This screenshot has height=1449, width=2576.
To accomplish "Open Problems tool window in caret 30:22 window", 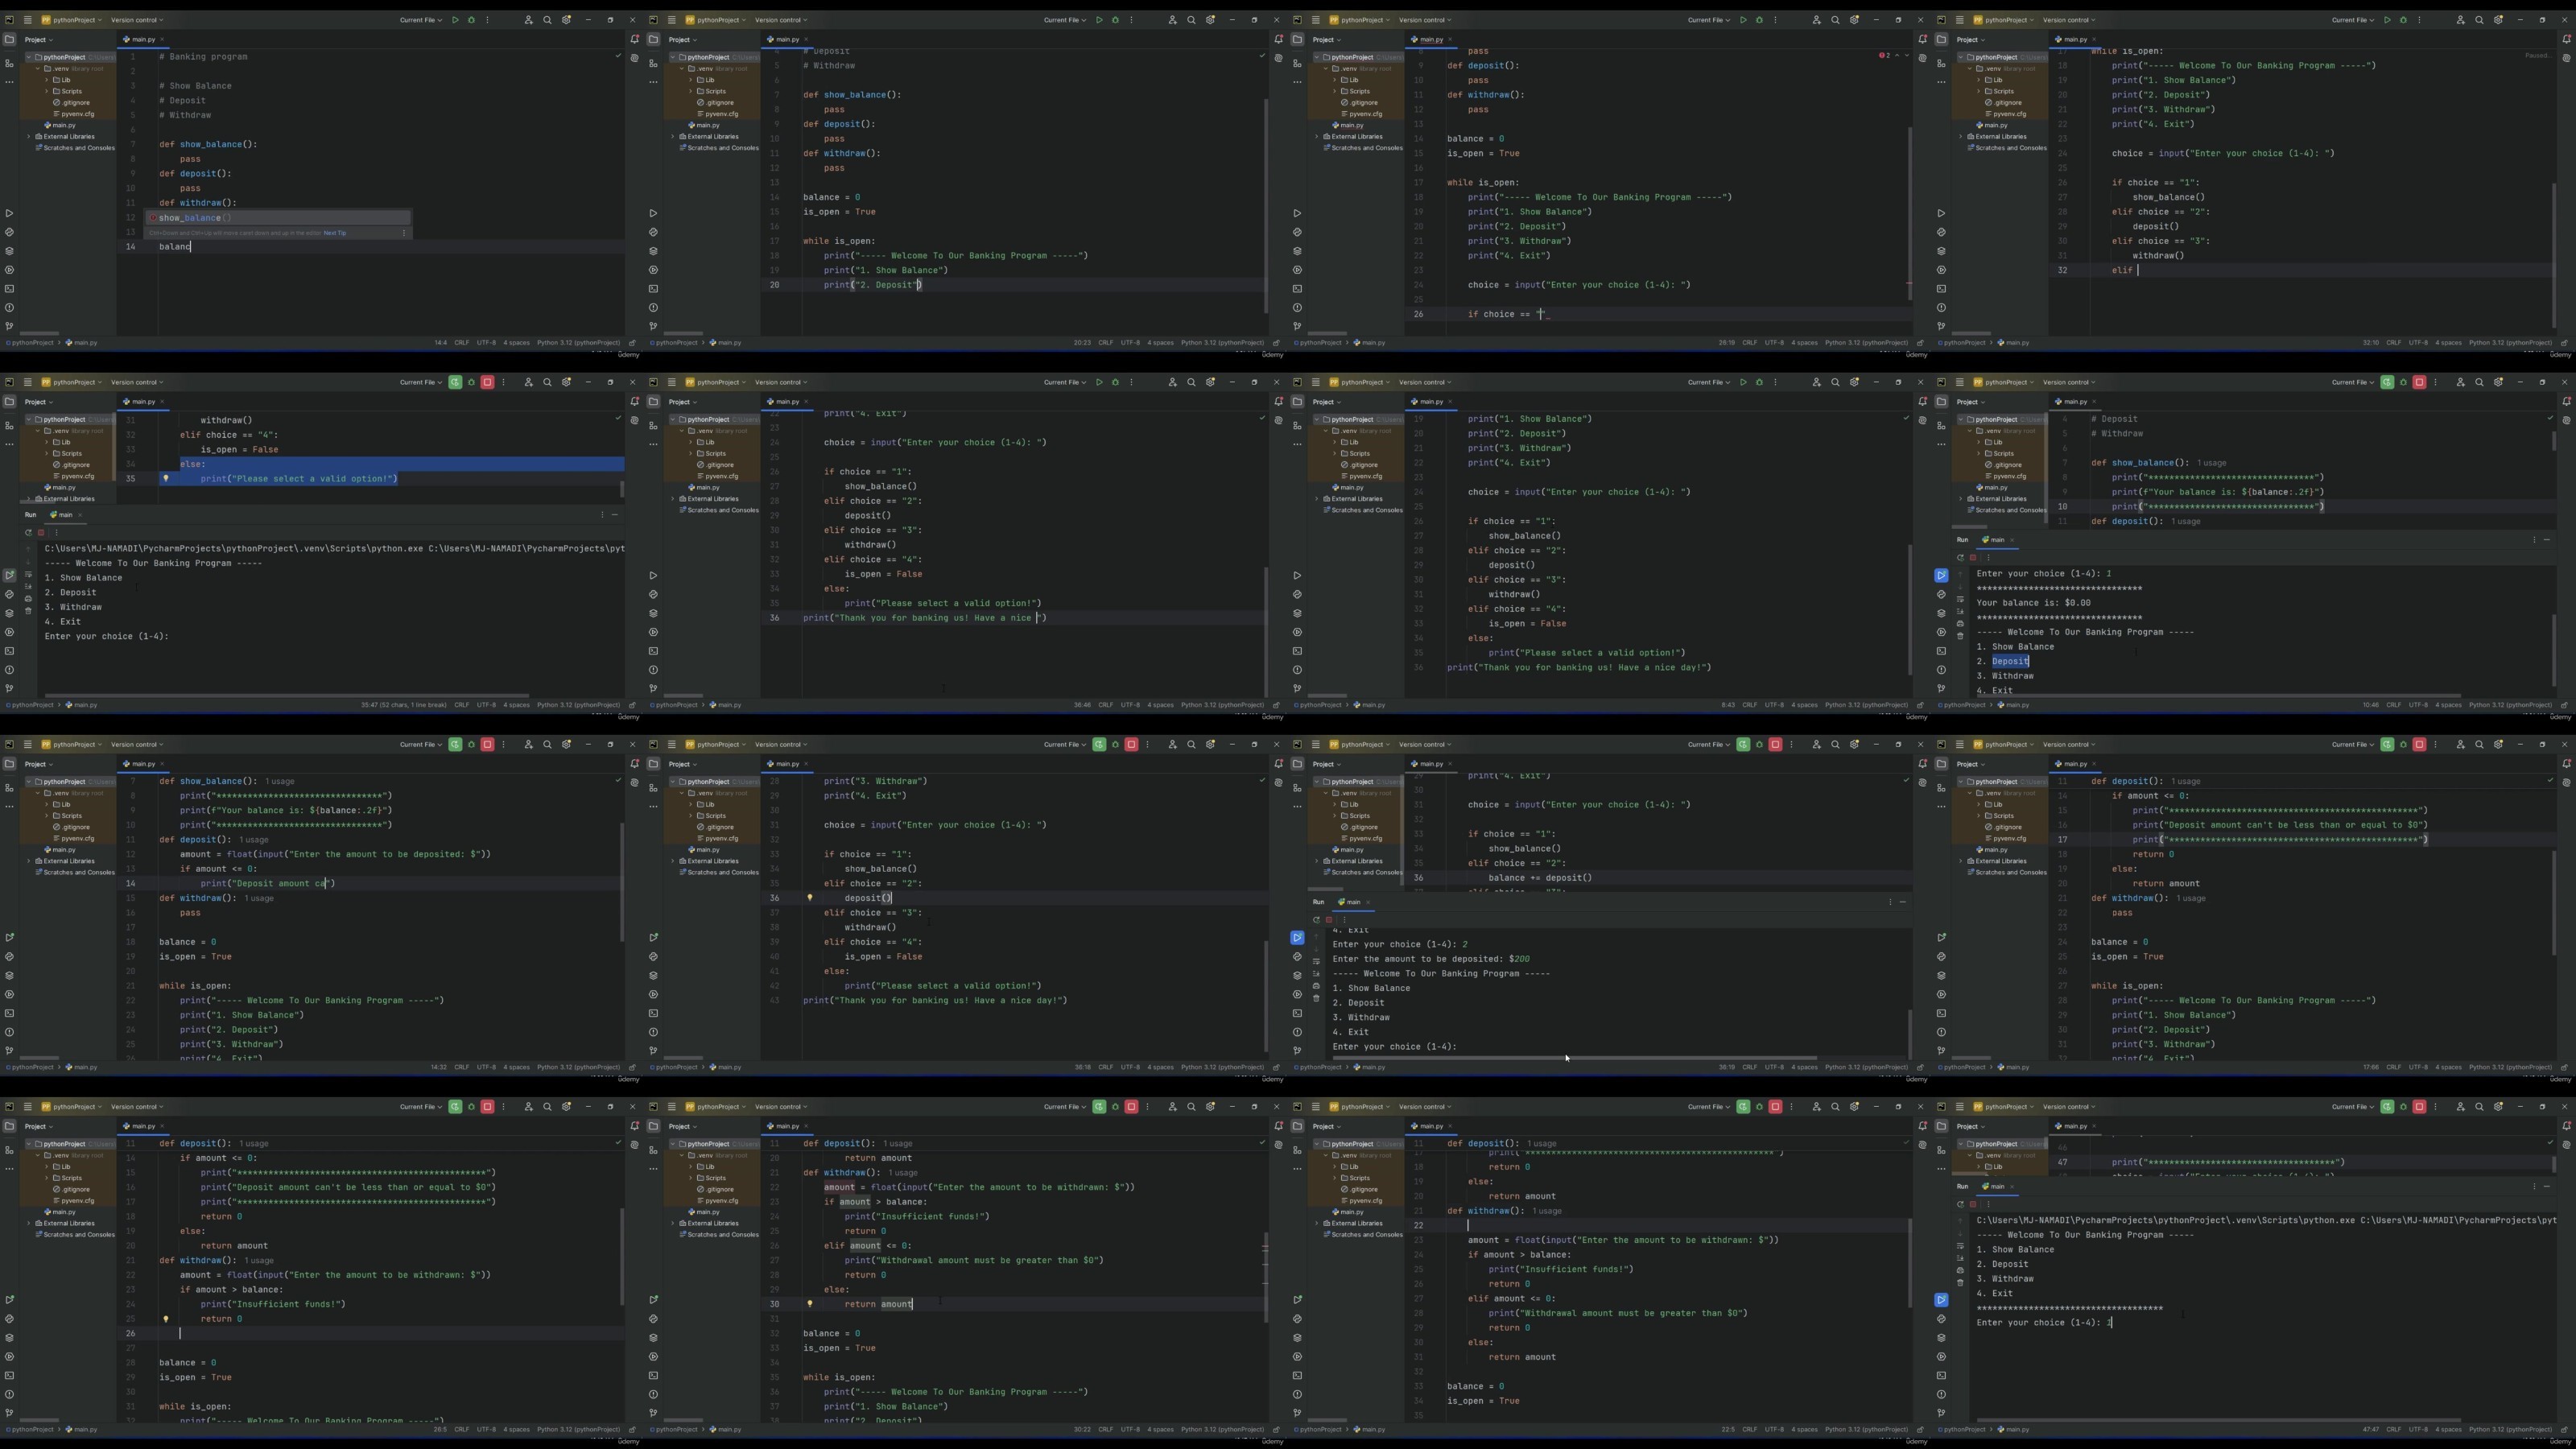I will point(653,1395).
